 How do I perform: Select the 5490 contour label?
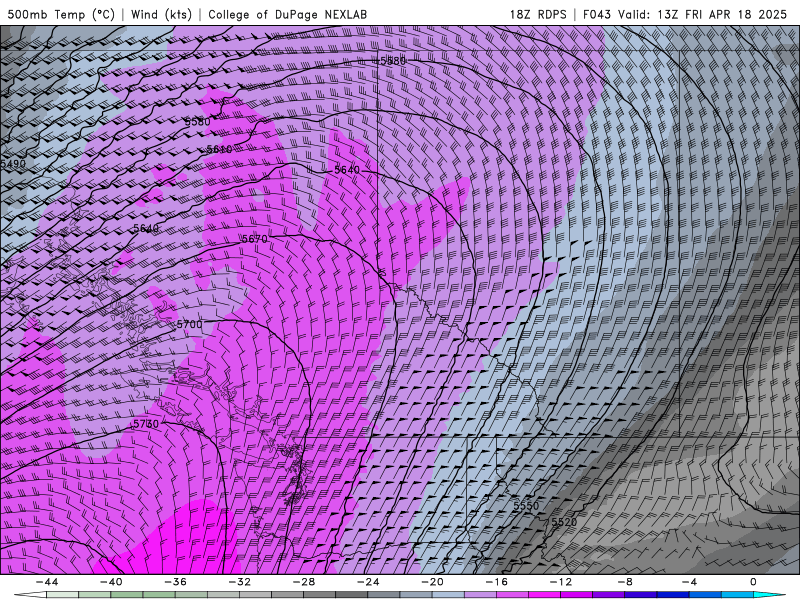[x=13, y=164]
